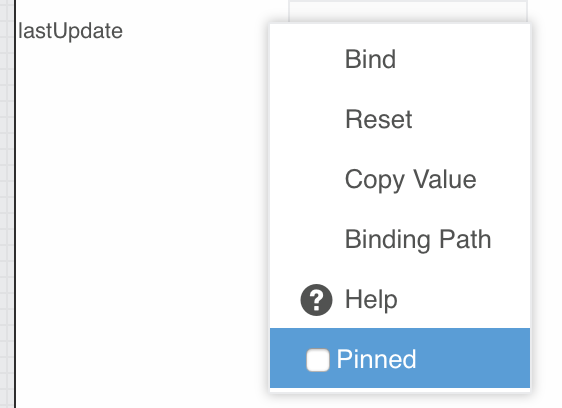
Task: Click blue highlighted area right of Pinned
Action: tap(473, 358)
